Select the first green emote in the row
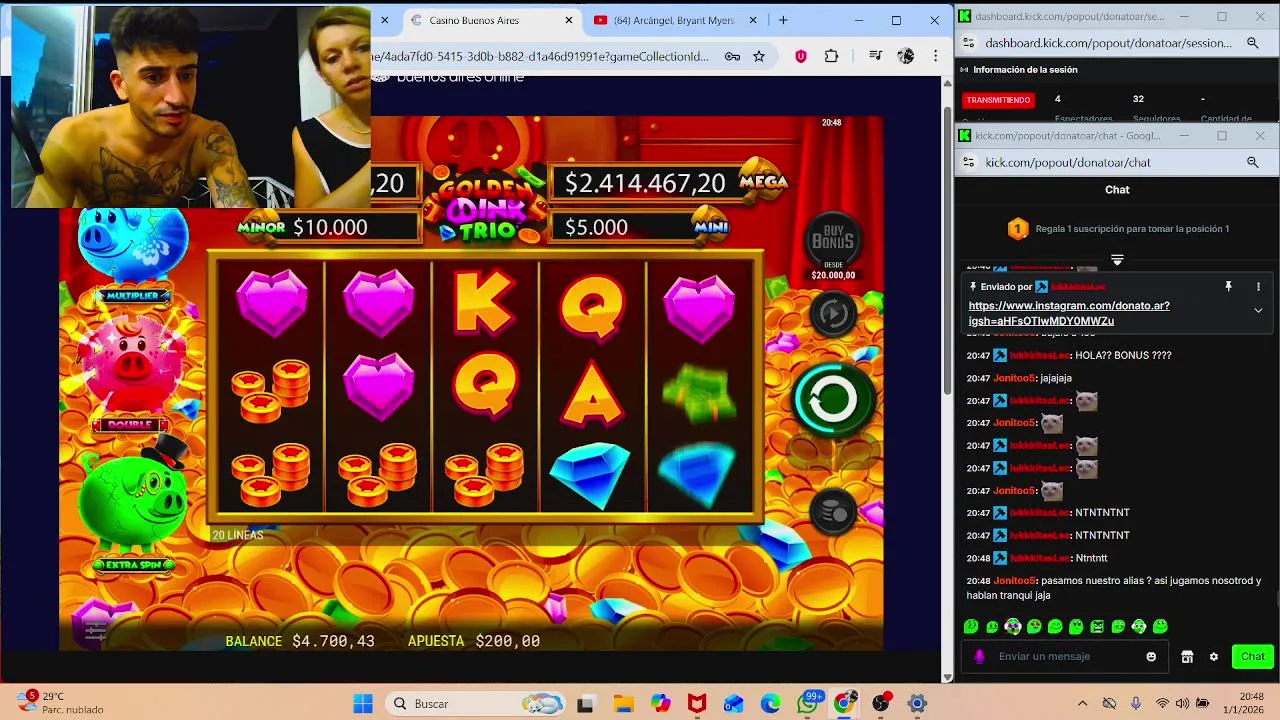This screenshot has width=1280, height=720. click(971, 627)
